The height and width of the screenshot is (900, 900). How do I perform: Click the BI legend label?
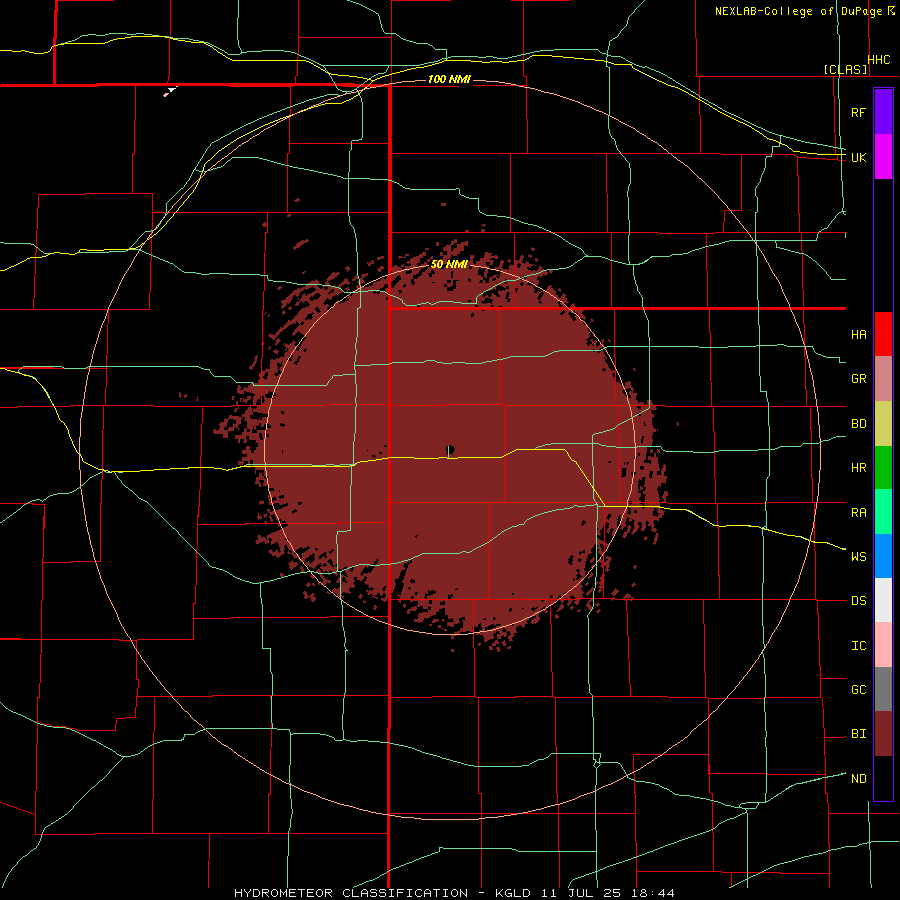click(858, 734)
